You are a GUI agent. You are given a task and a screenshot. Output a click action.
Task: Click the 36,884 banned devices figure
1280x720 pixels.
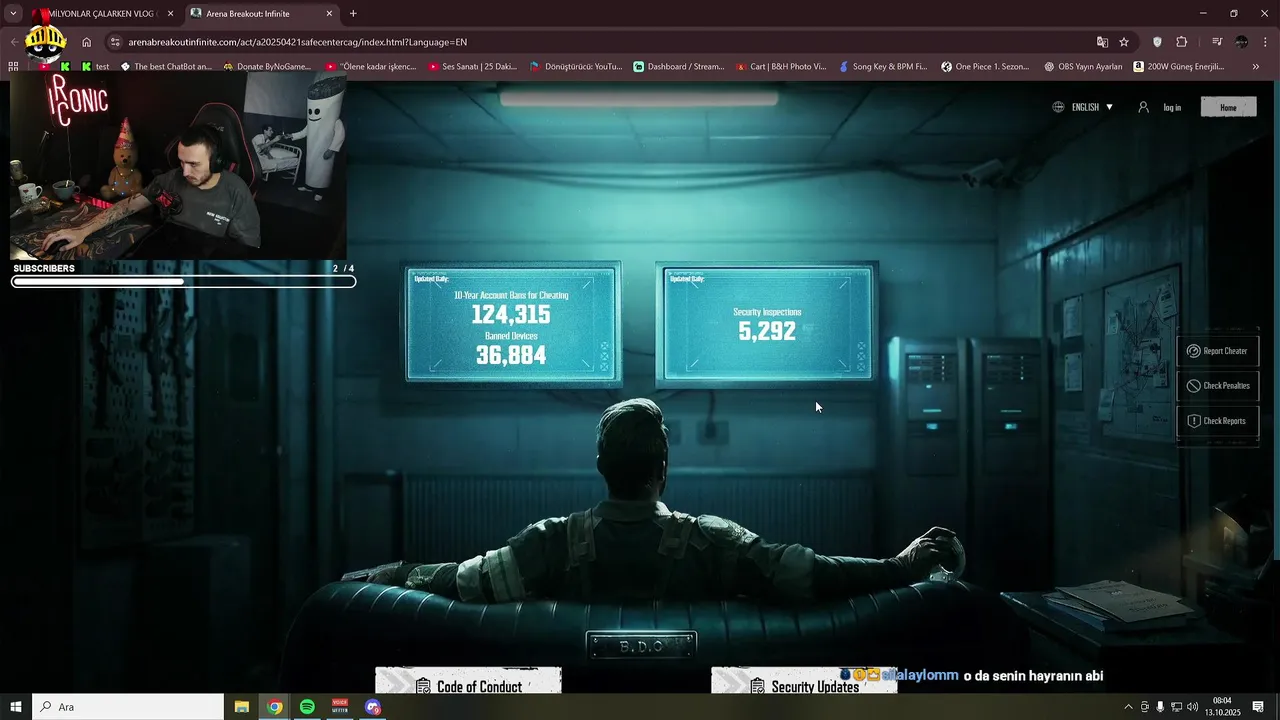[511, 356]
